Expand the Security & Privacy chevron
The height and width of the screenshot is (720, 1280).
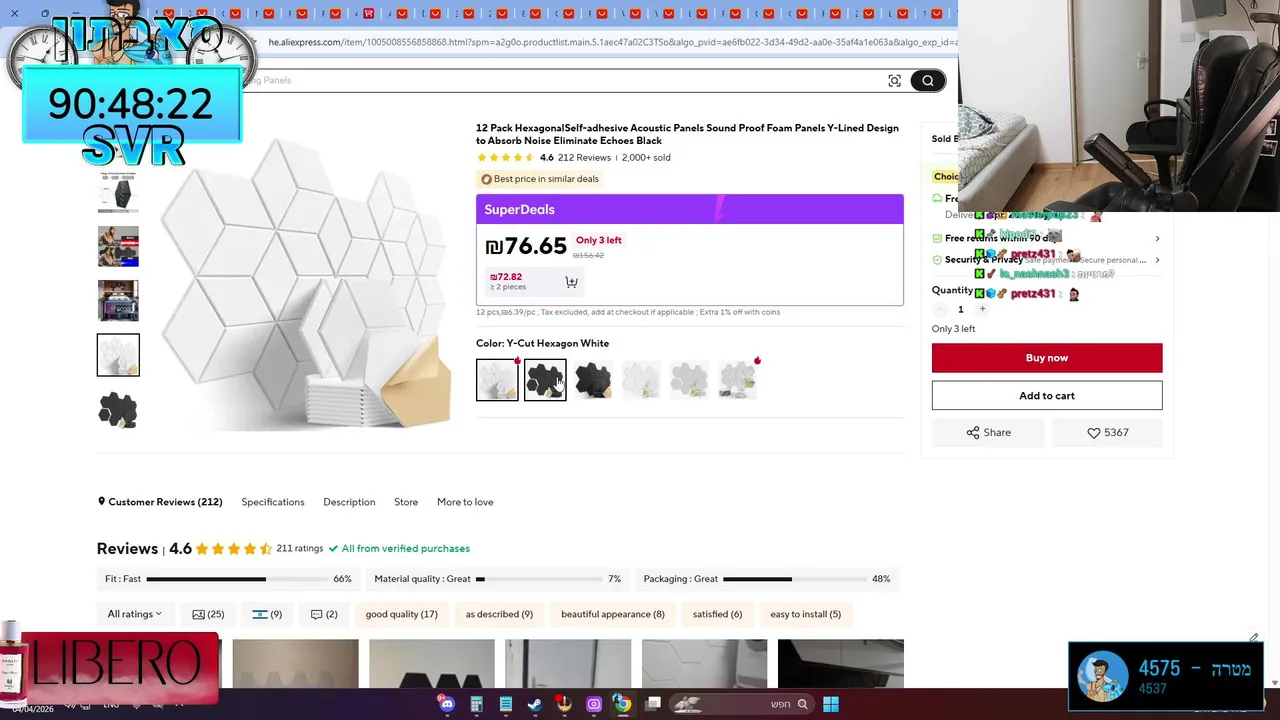[x=1157, y=260]
